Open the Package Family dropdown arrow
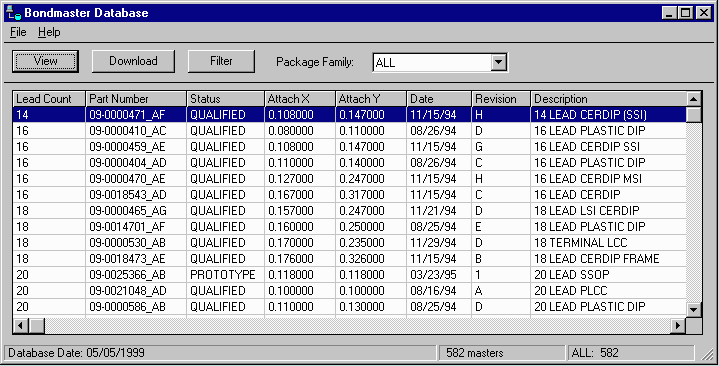Viewport: 719px width, 366px height. click(498, 62)
